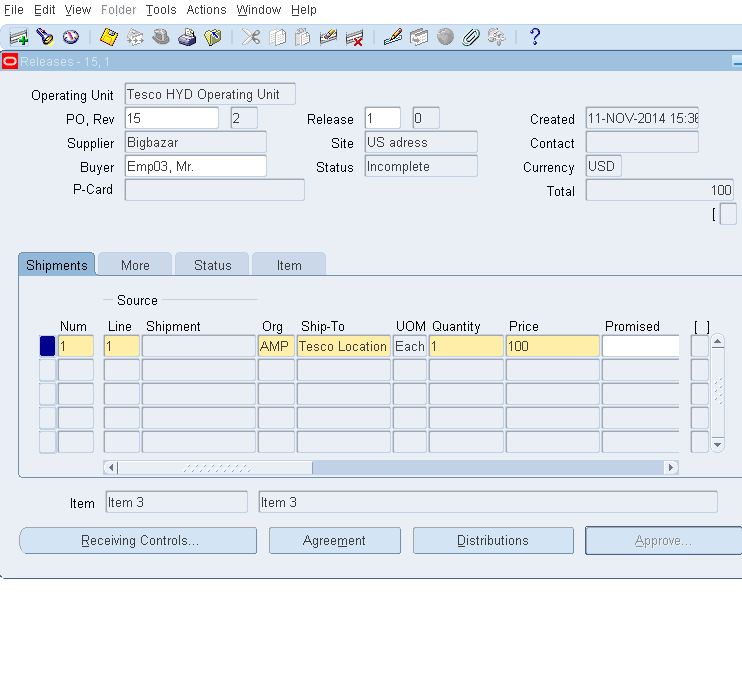The image size is (742, 680).
Task: Click the Promised date field in row one
Action: (640, 346)
